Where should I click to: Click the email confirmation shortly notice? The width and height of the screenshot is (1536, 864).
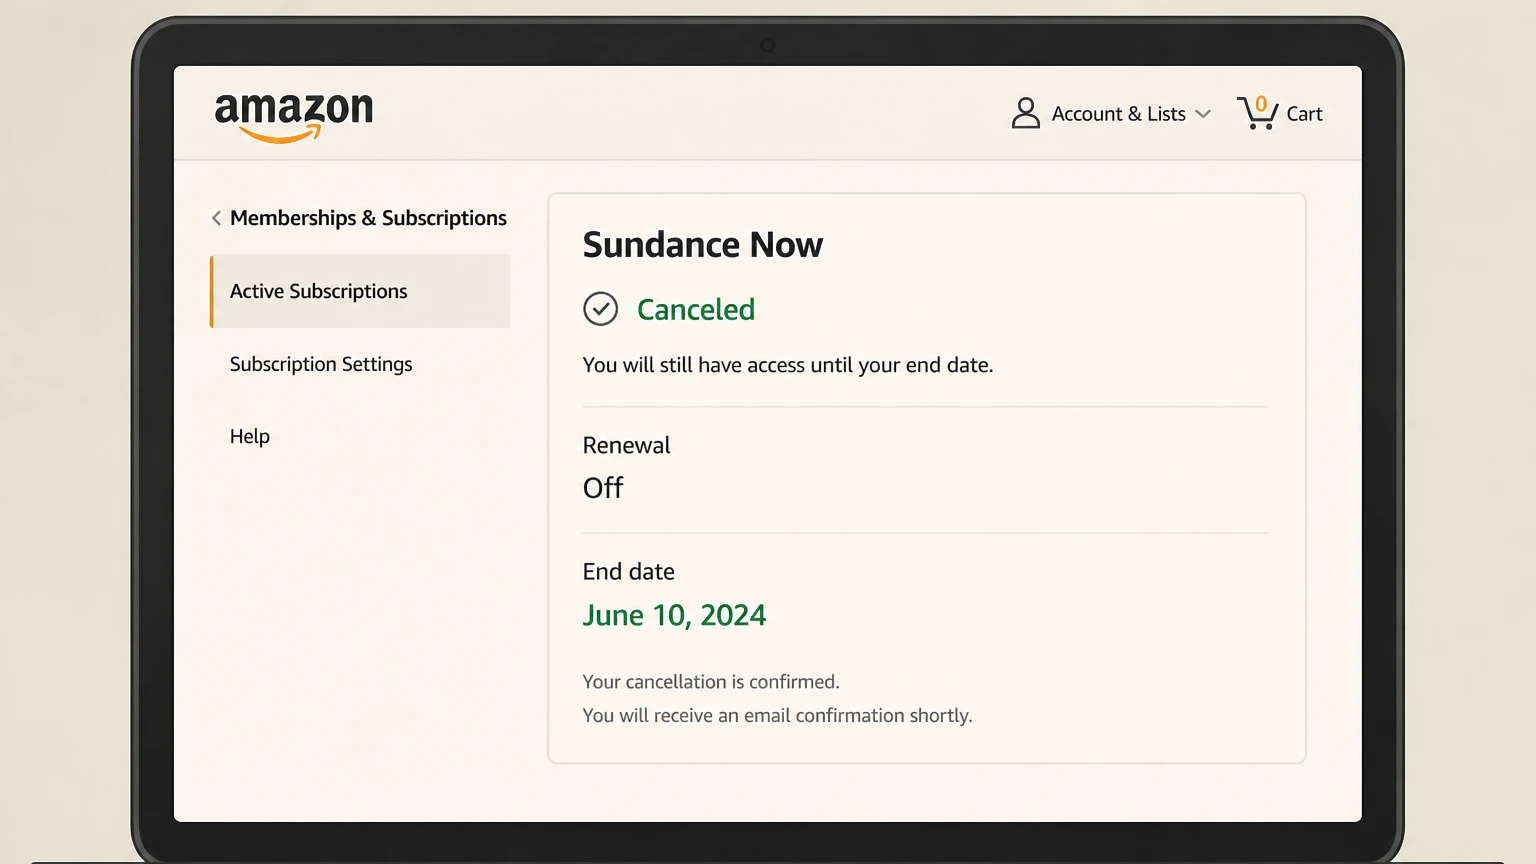(777, 716)
